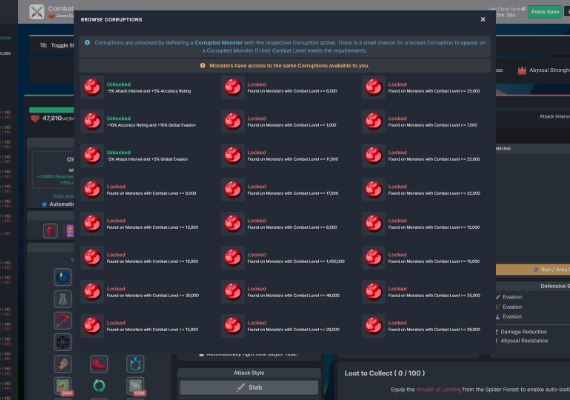The image size is (570, 400).
Task: Select unlocked corruption with +5% Accuracy Rating
Action: coord(92,87)
